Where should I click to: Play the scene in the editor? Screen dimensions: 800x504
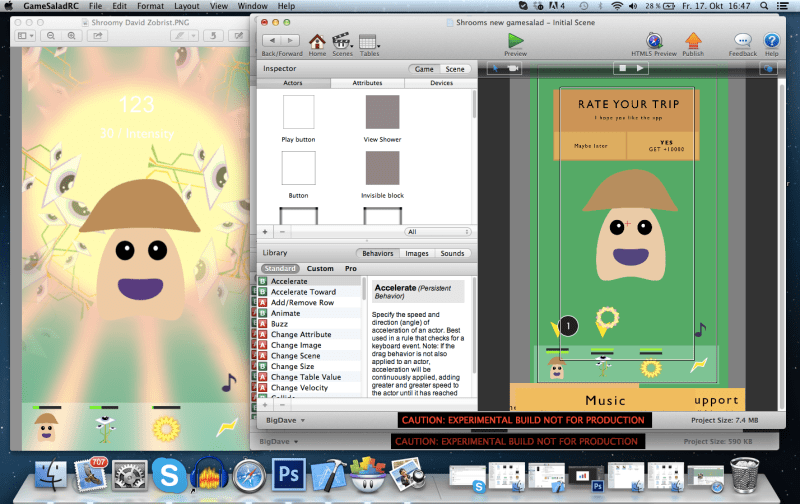tap(640, 68)
